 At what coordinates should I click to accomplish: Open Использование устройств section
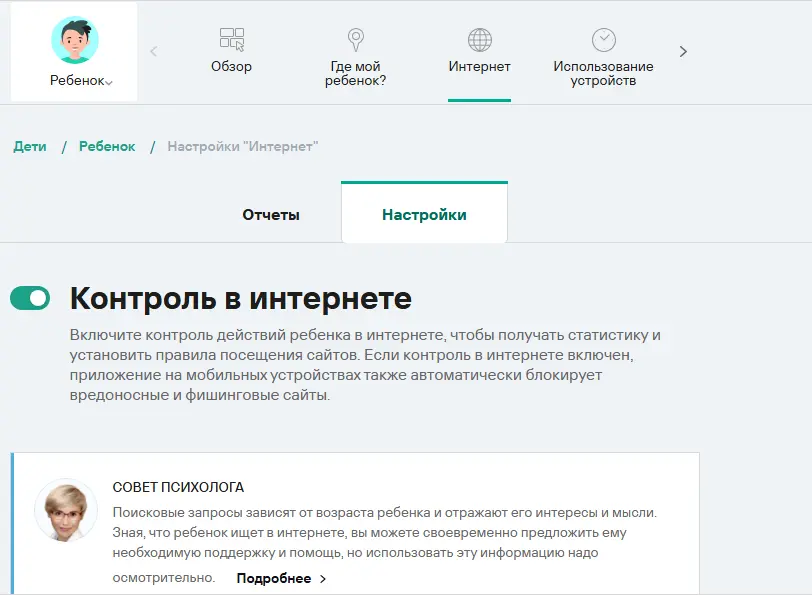[x=603, y=74]
